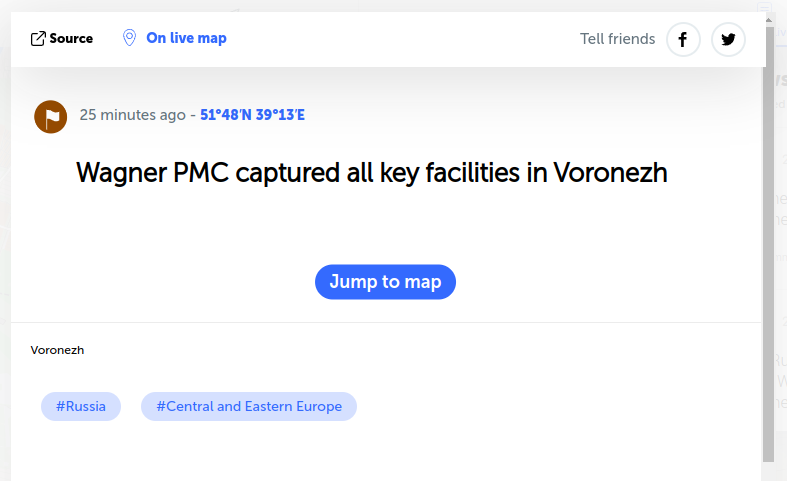Open the 'On live map' link
This screenshot has height=481, width=787.
point(186,38)
